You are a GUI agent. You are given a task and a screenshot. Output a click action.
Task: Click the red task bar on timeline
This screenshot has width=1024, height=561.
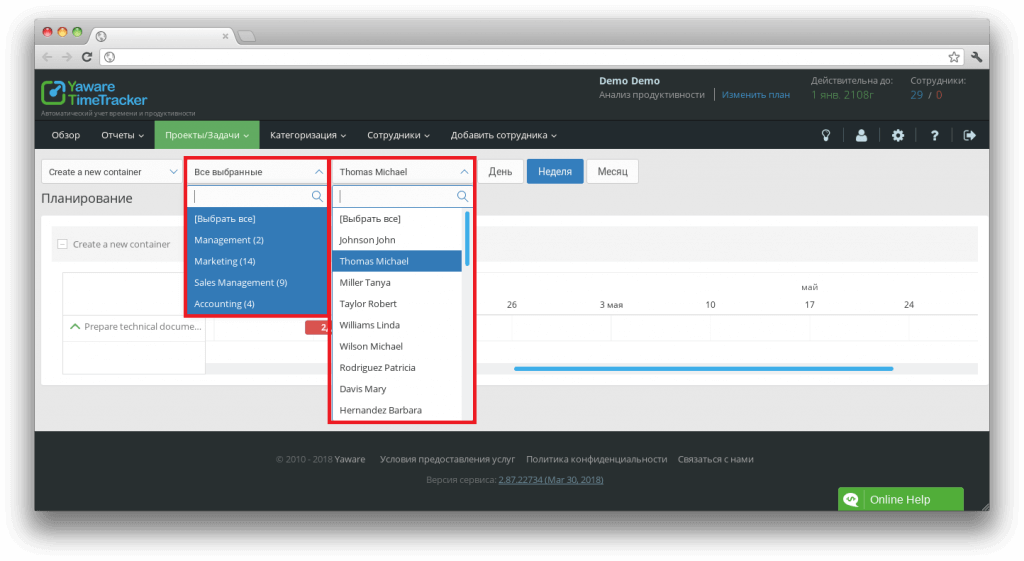pos(317,328)
